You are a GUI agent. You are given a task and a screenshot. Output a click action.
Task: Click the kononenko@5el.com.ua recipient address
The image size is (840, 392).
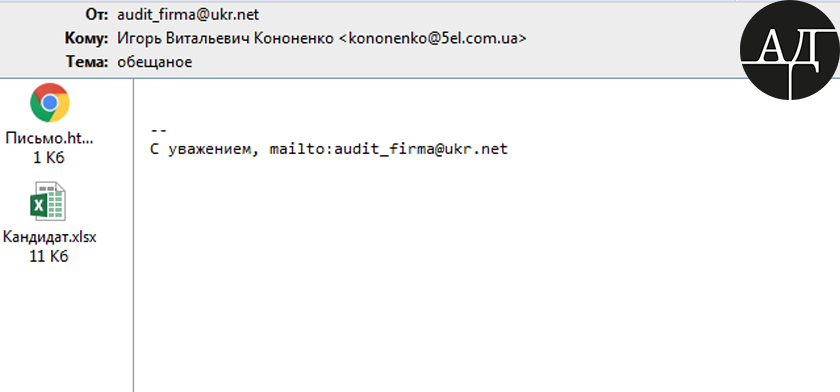tap(433, 39)
